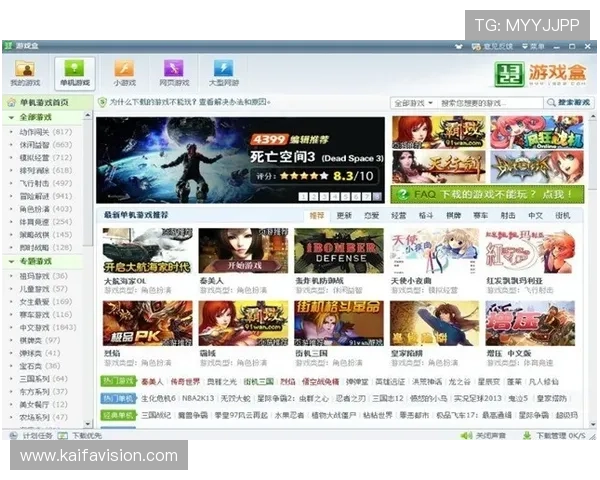Open the 街机格斗 街机三国 thumbnail
The image size is (600, 480).
pos(339,323)
